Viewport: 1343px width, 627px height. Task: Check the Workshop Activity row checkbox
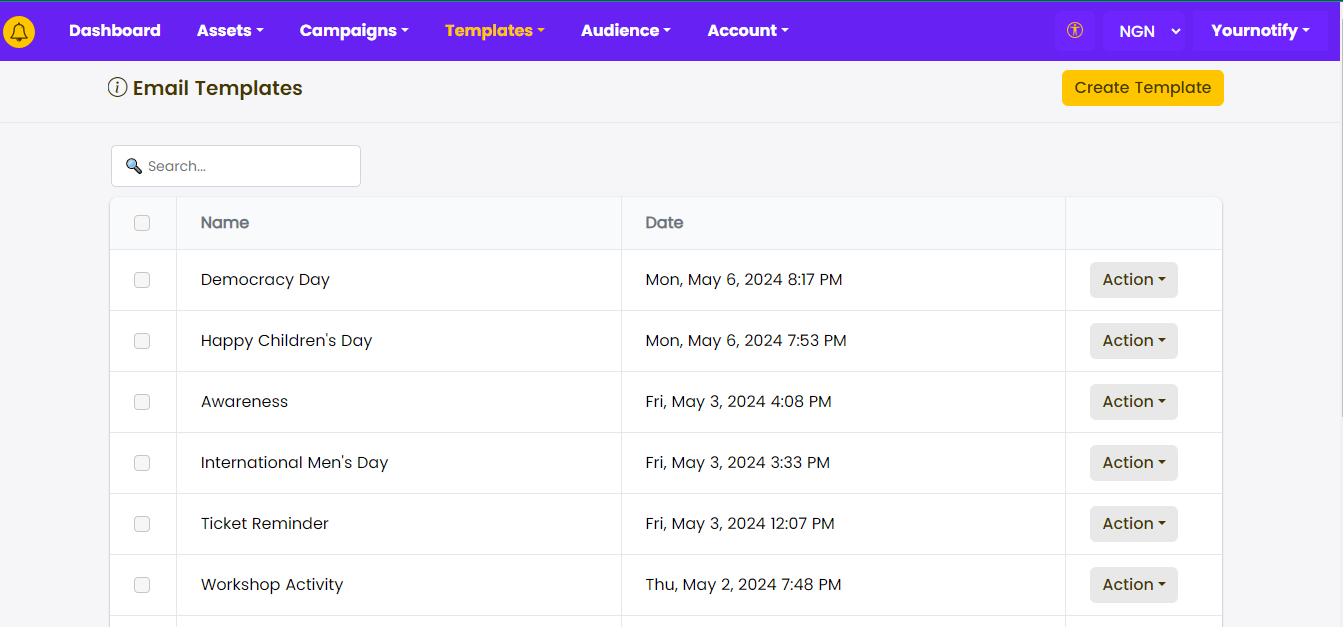142,585
